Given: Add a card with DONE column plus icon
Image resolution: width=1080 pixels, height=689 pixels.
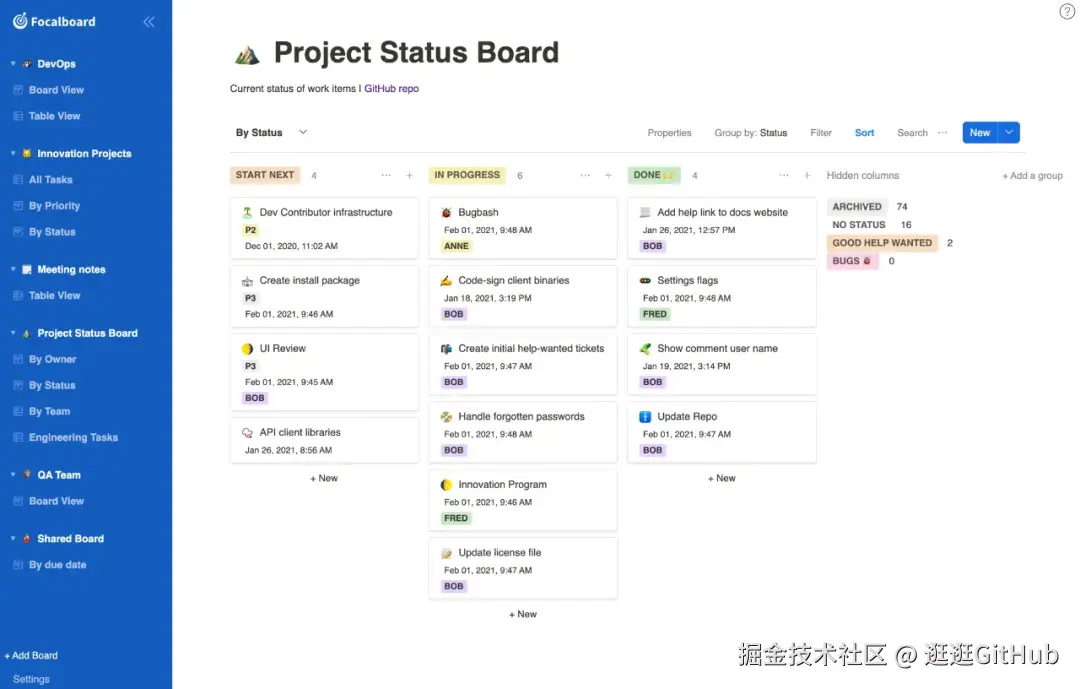Looking at the screenshot, I should tap(807, 176).
